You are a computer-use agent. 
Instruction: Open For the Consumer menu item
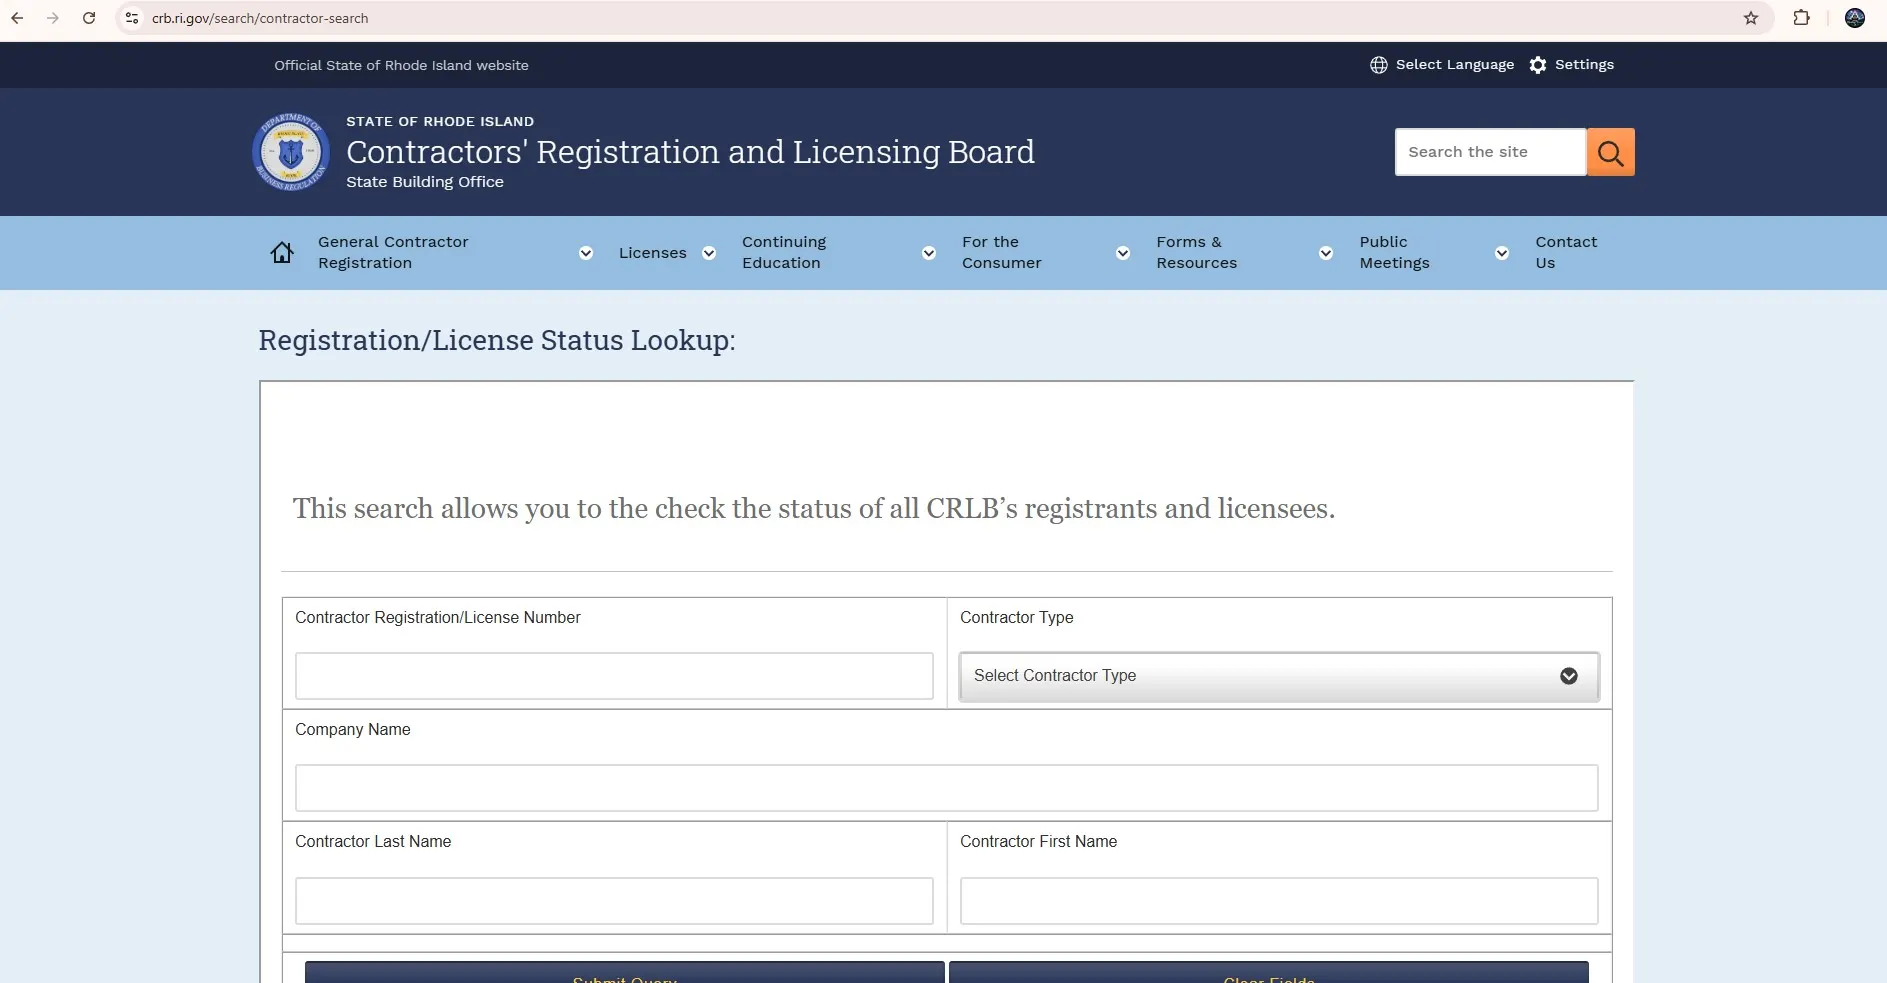1001,253
